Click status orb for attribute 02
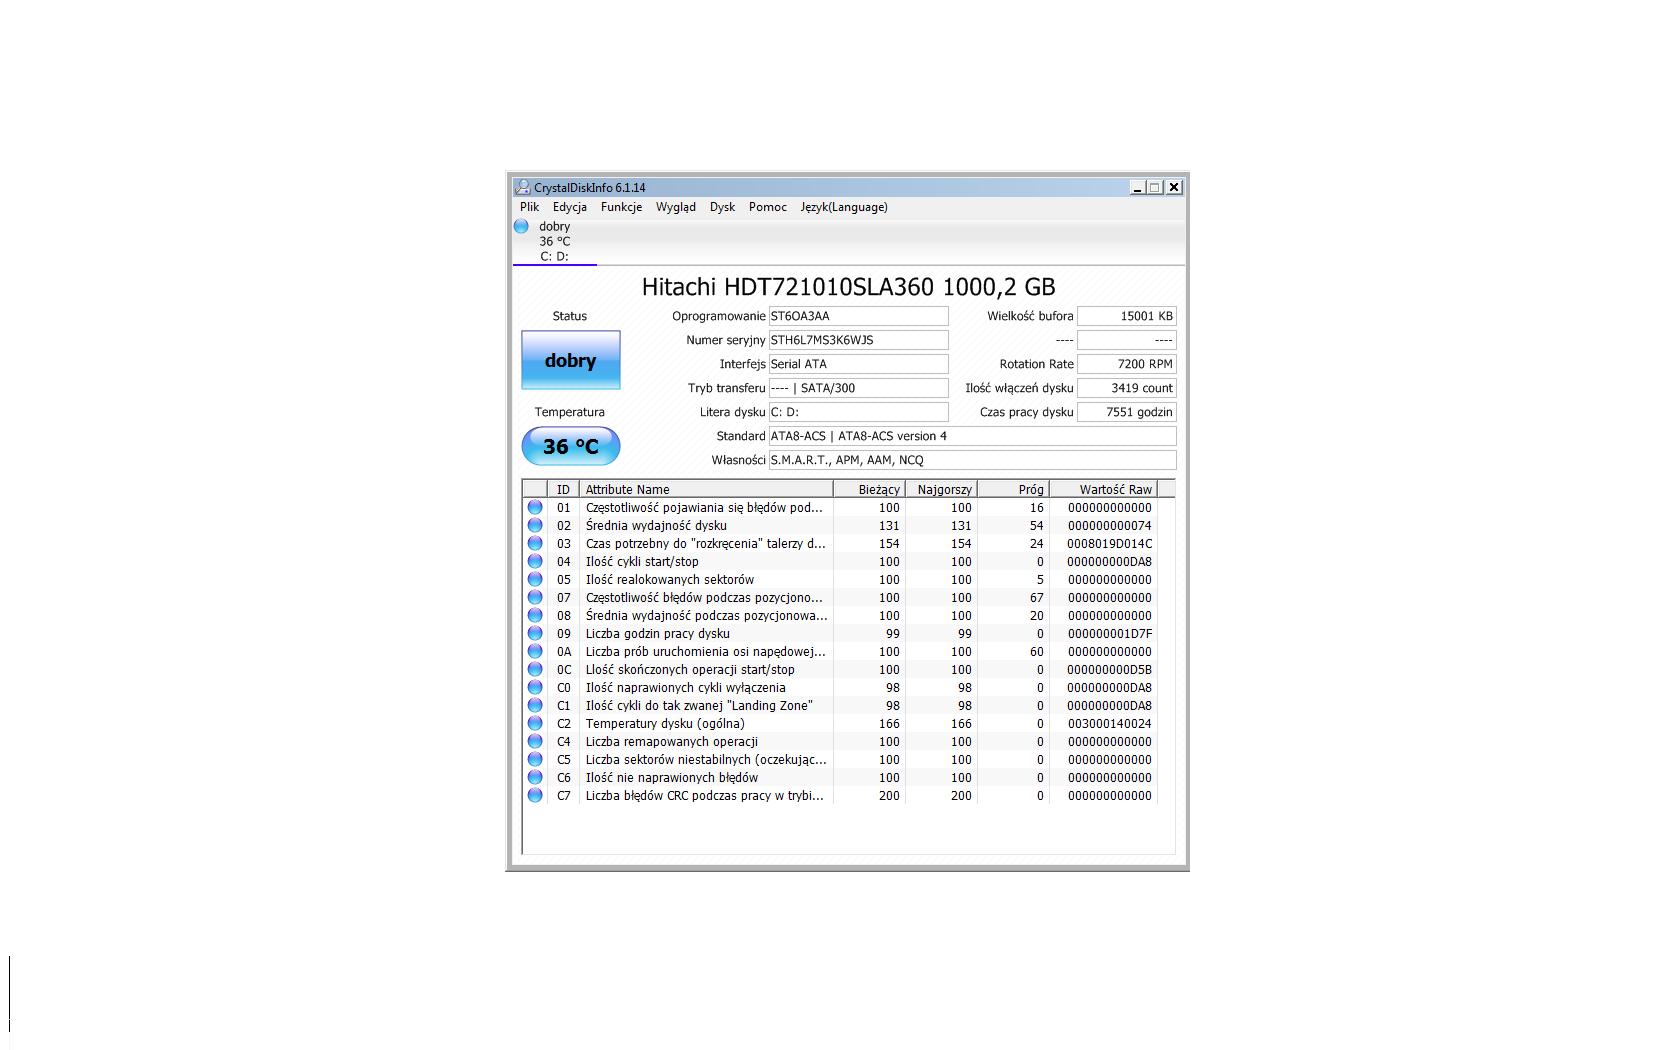This screenshot has width=1680, height=1050. tap(535, 526)
